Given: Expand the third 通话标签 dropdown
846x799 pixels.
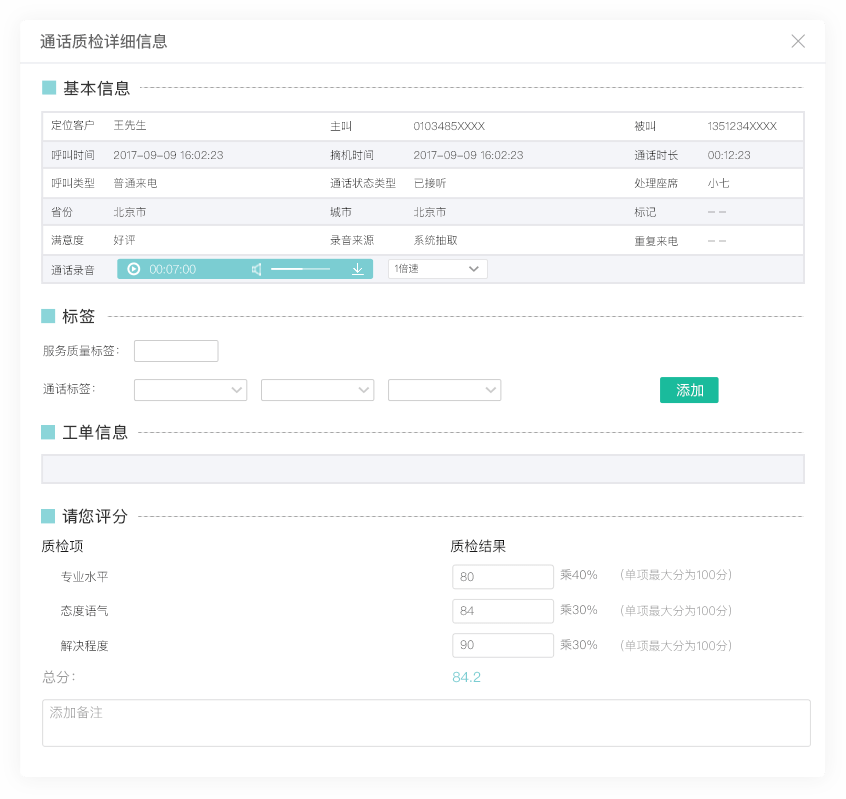Looking at the screenshot, I should [444, 390].
